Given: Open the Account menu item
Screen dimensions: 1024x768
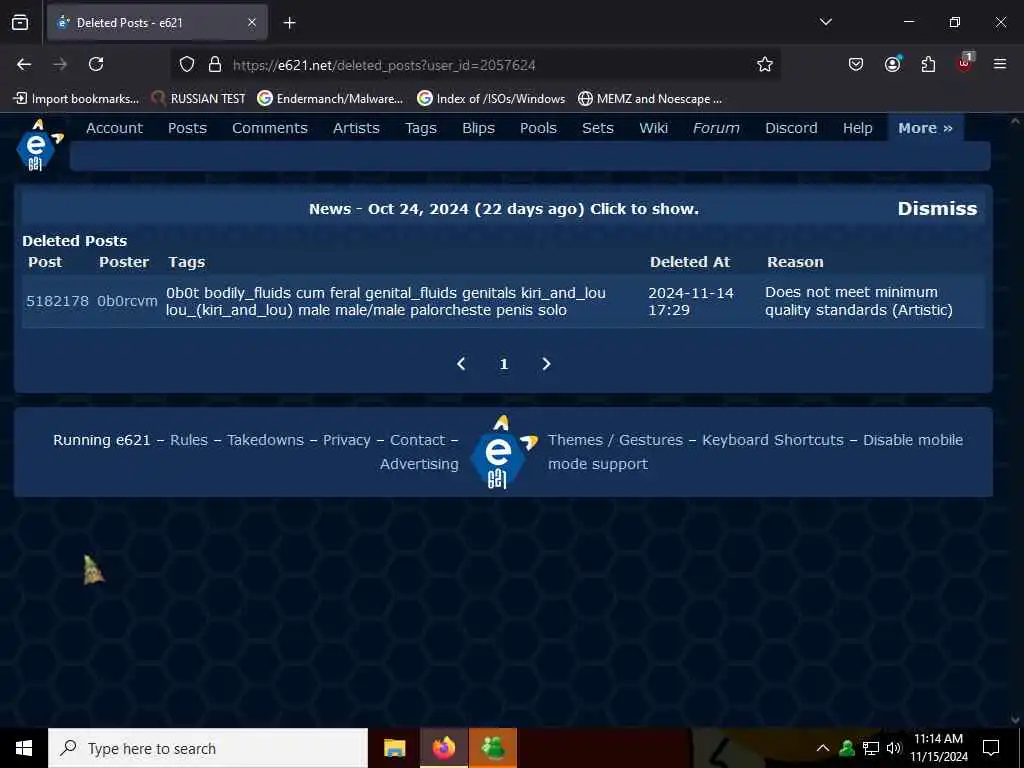Looking at the screenshot, I should [x=114, y=128].
